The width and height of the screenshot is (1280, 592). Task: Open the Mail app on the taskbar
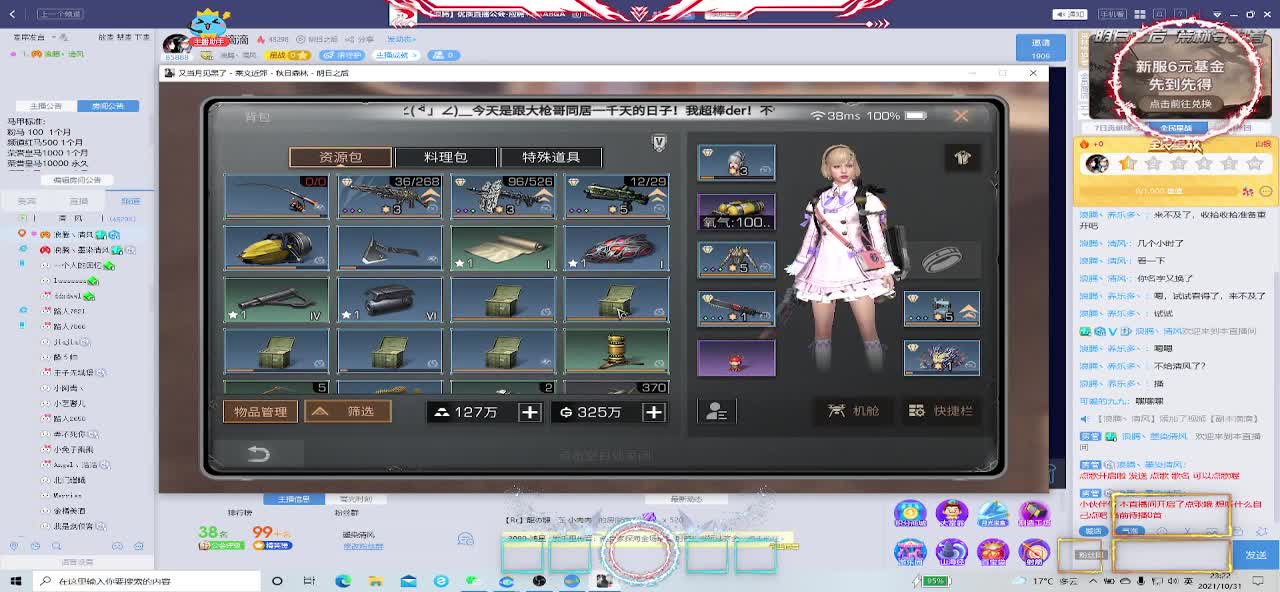coord(409,581)
